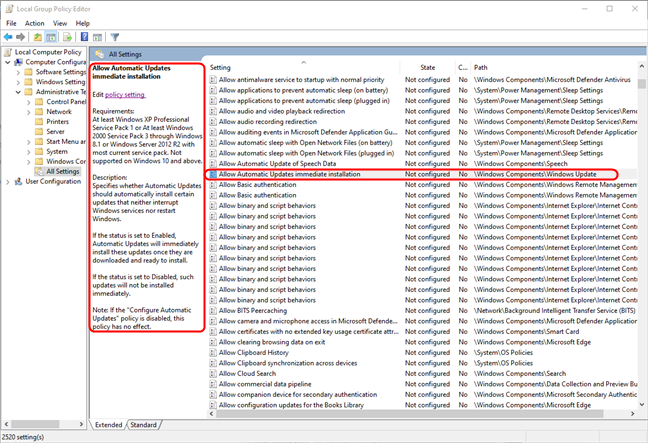Viewport: 648px width, 443px height.
Task: Click the Export List toolbar icon
Action: [67, 37]
